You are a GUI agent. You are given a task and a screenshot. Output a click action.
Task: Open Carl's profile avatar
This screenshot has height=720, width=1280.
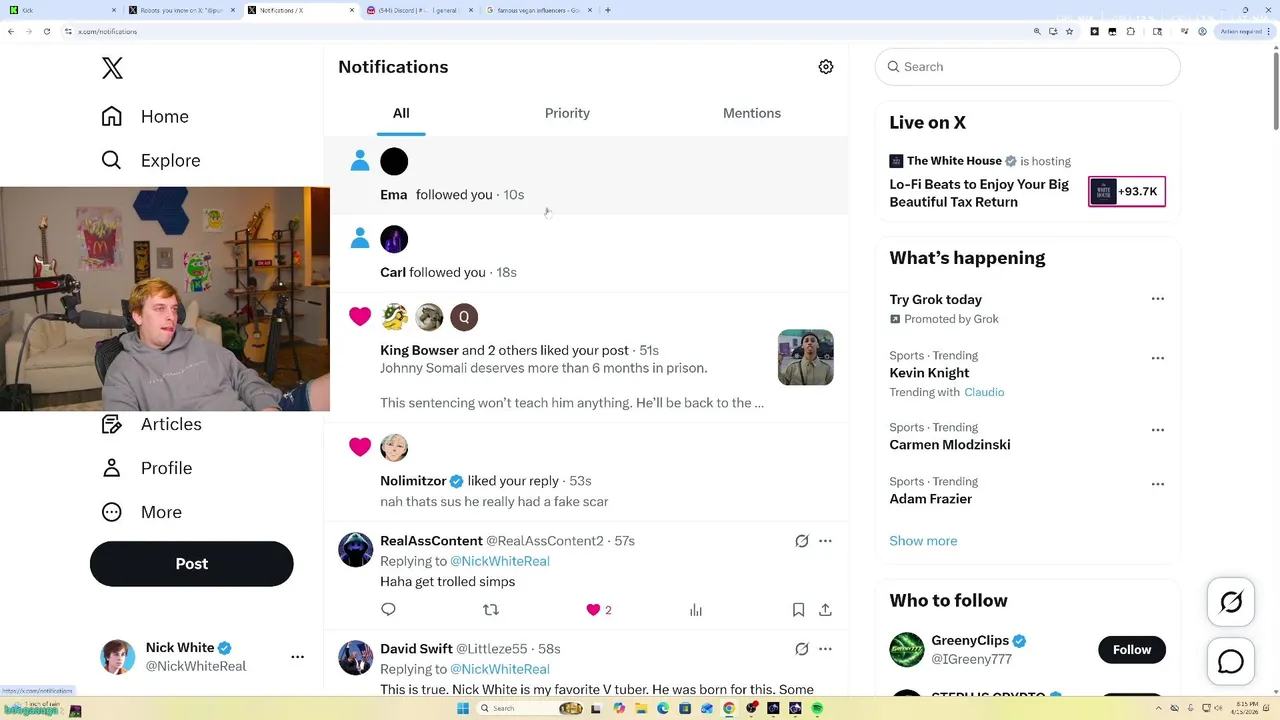[x=394, y=239]
